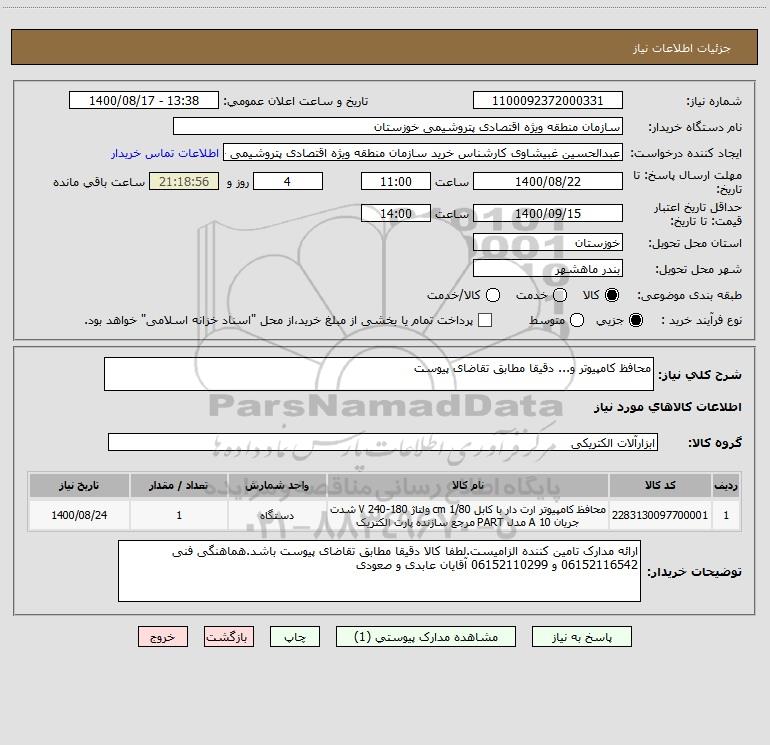Select the کالا/خدمت radio button
Viewport: 770px width, 745px height.
(x=493, y=295)
